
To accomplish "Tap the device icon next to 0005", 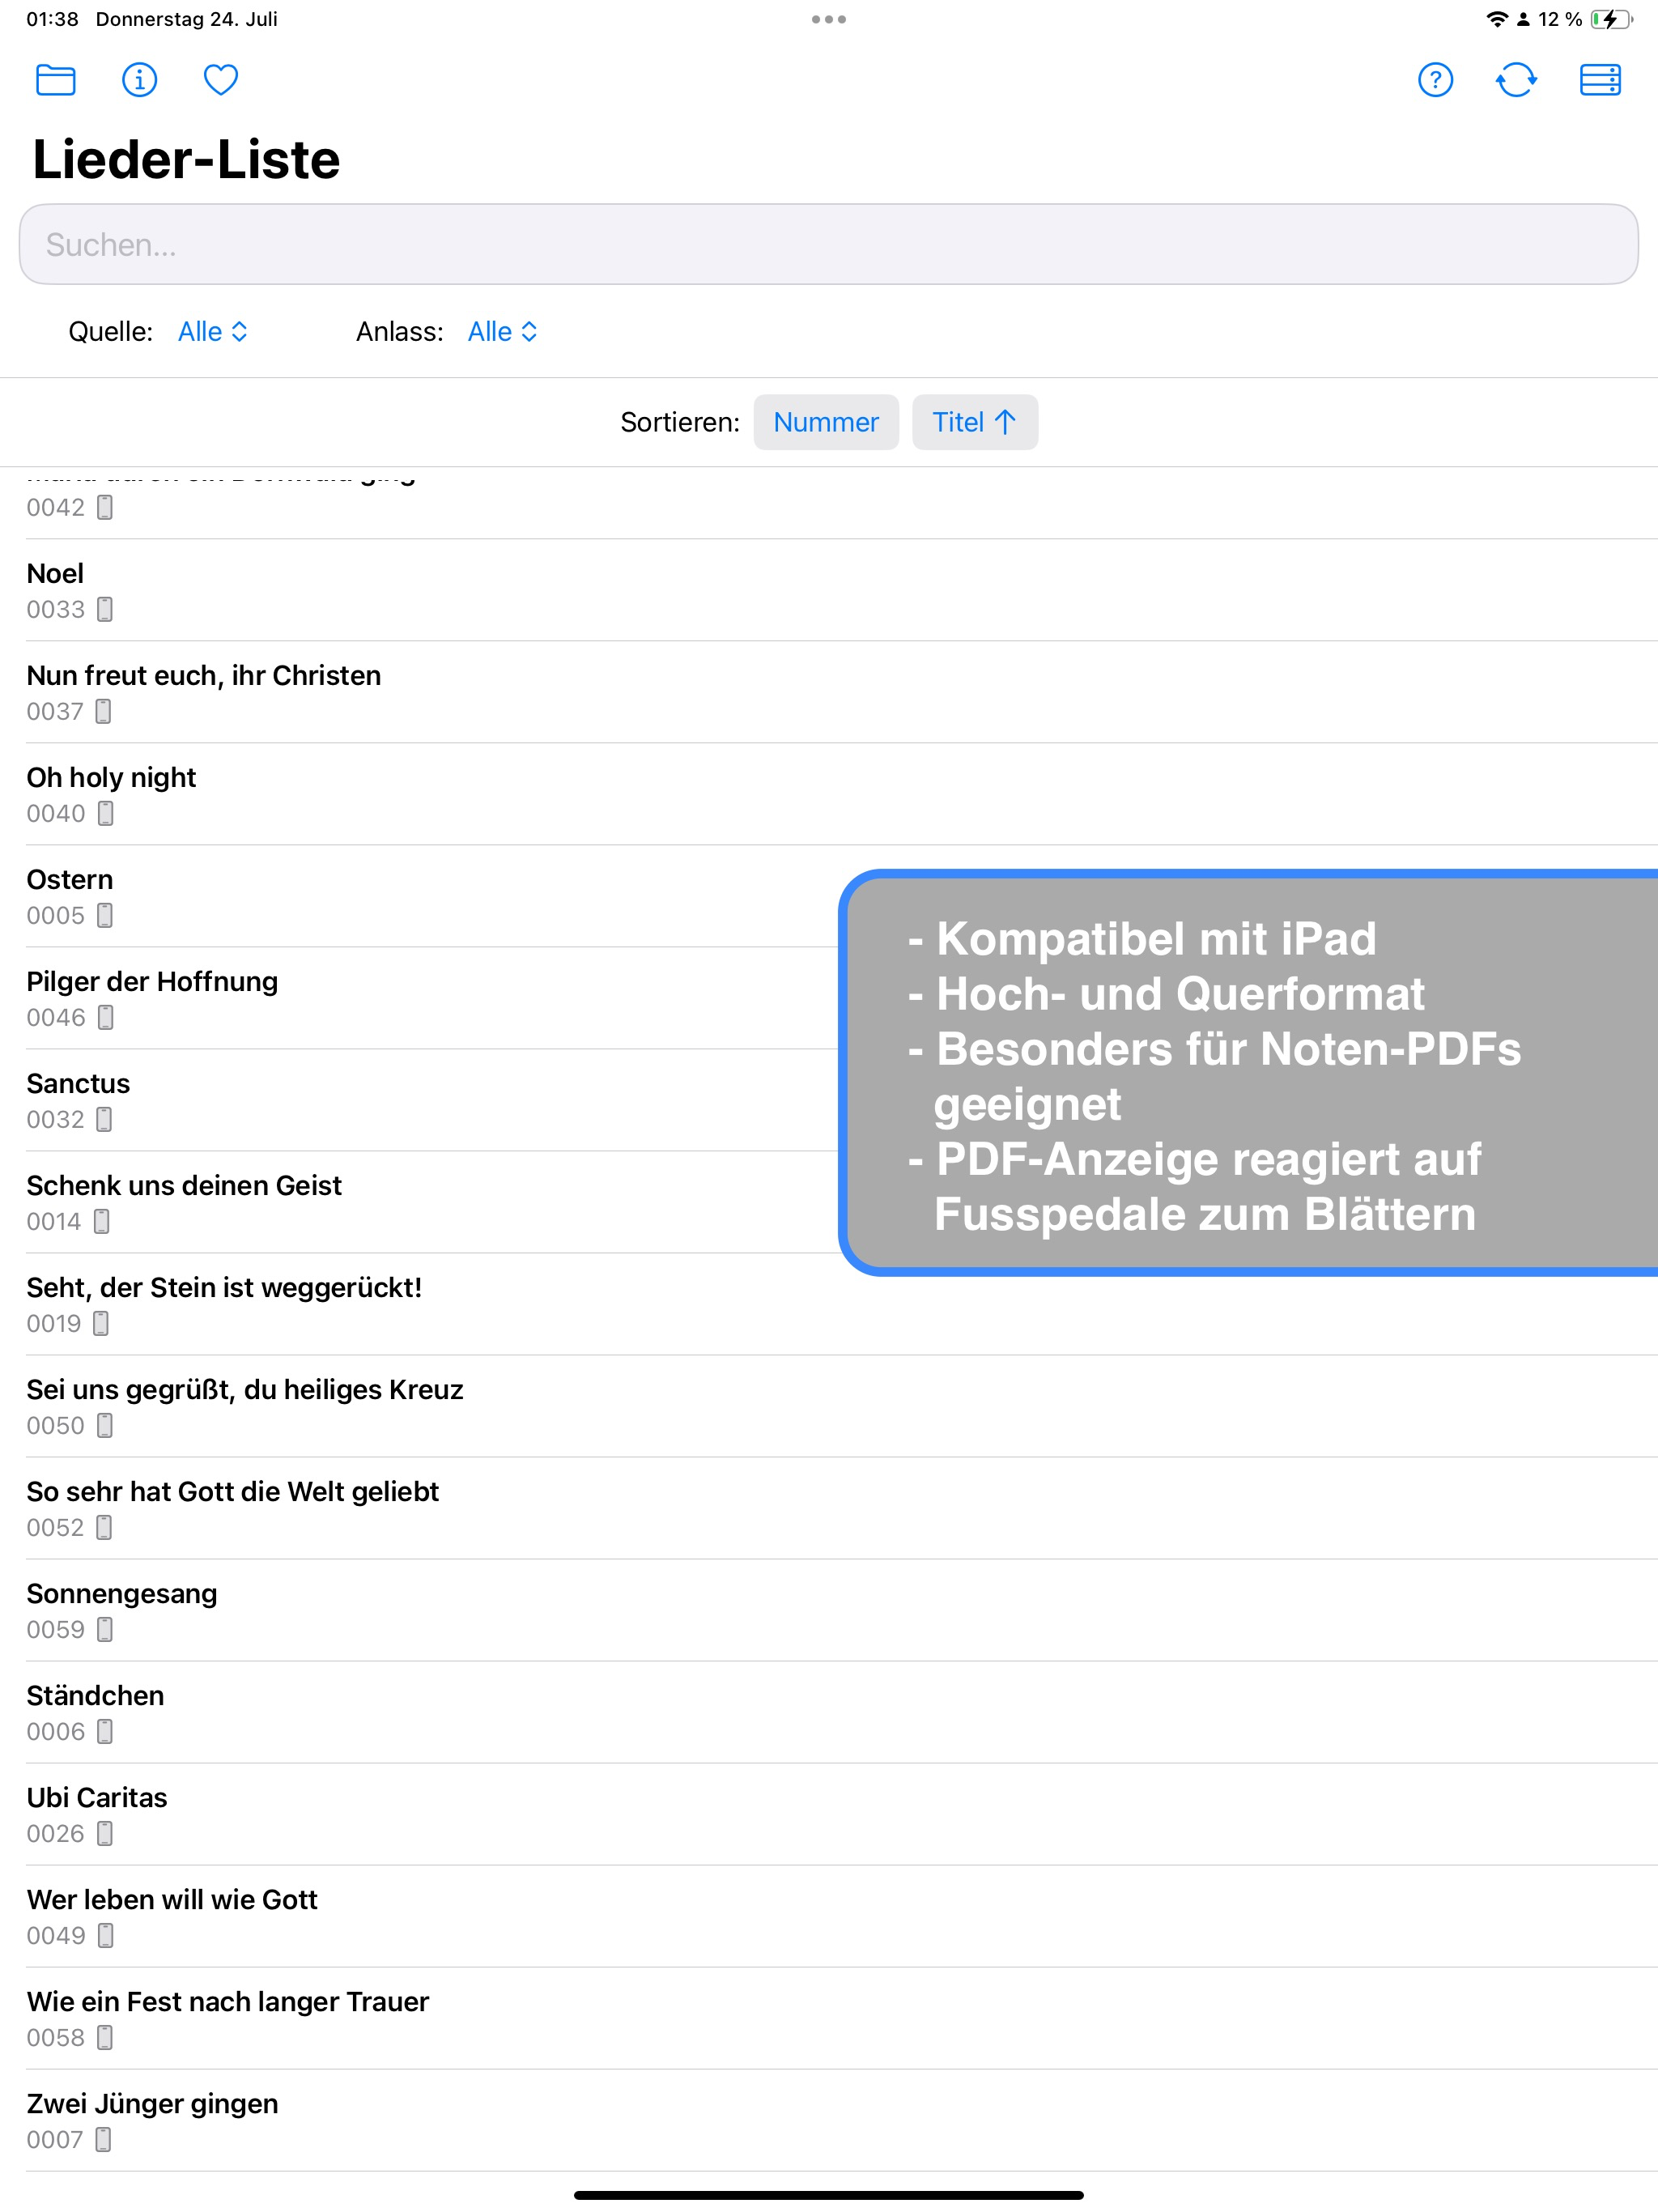I will [105, 915].
